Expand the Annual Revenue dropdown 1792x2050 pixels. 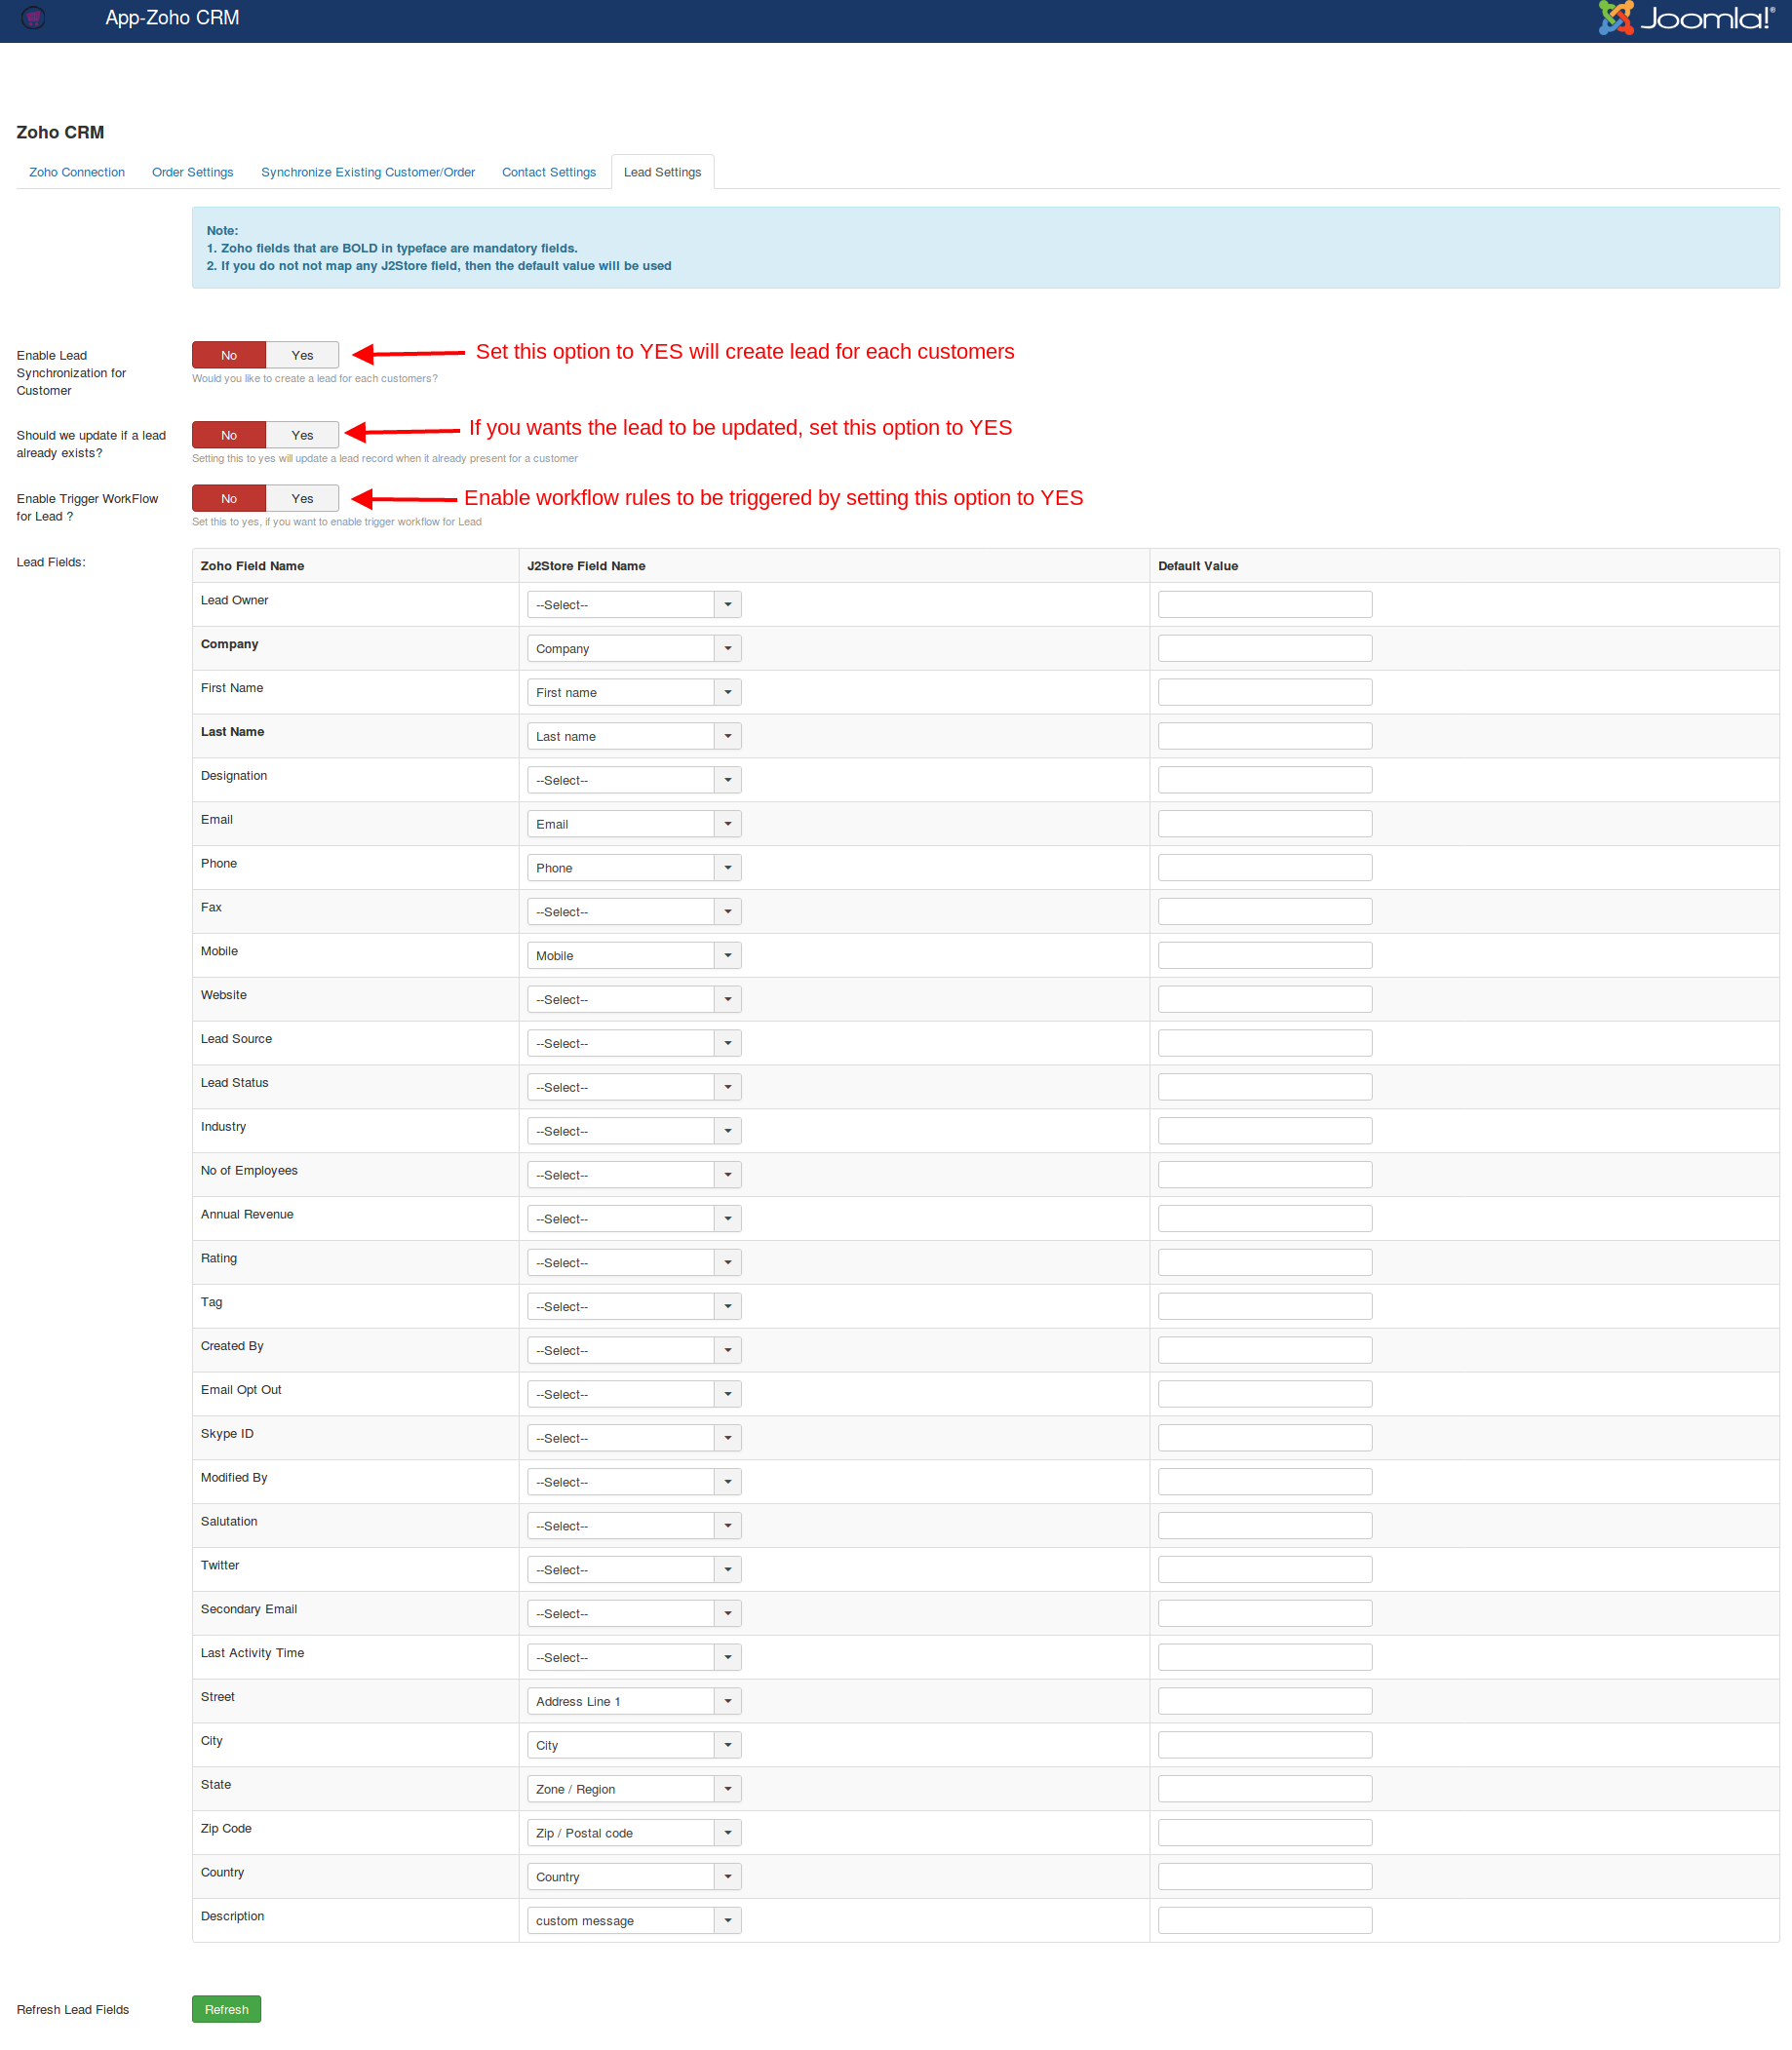pyautogui.click(x=634, y=1219)
